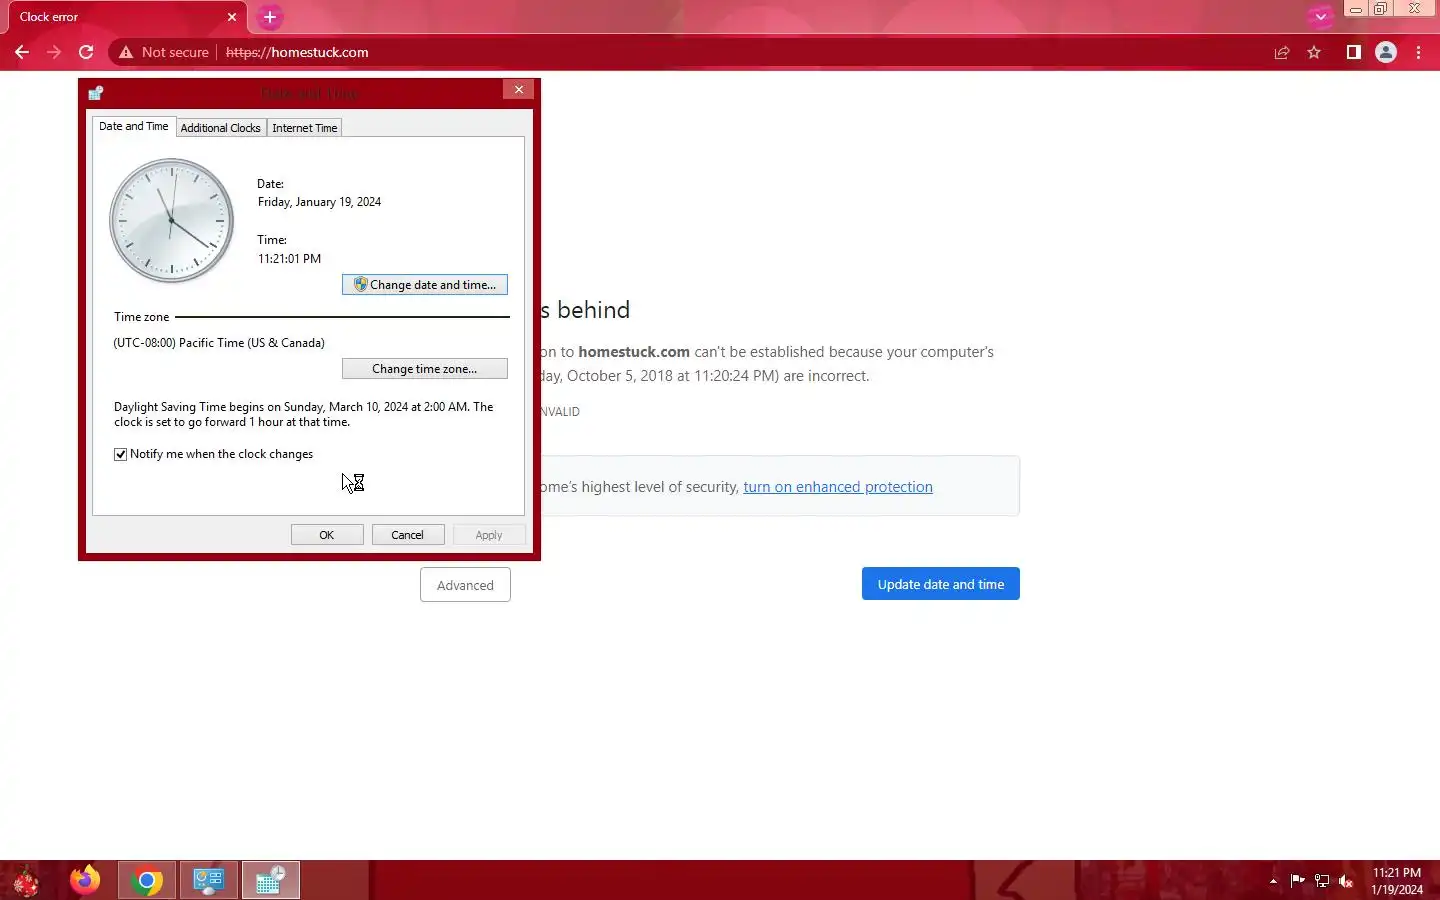Click the Date and Time dialog title icon
The image size is (1440, 900).
pyautogui.click(x=96, y=93)
